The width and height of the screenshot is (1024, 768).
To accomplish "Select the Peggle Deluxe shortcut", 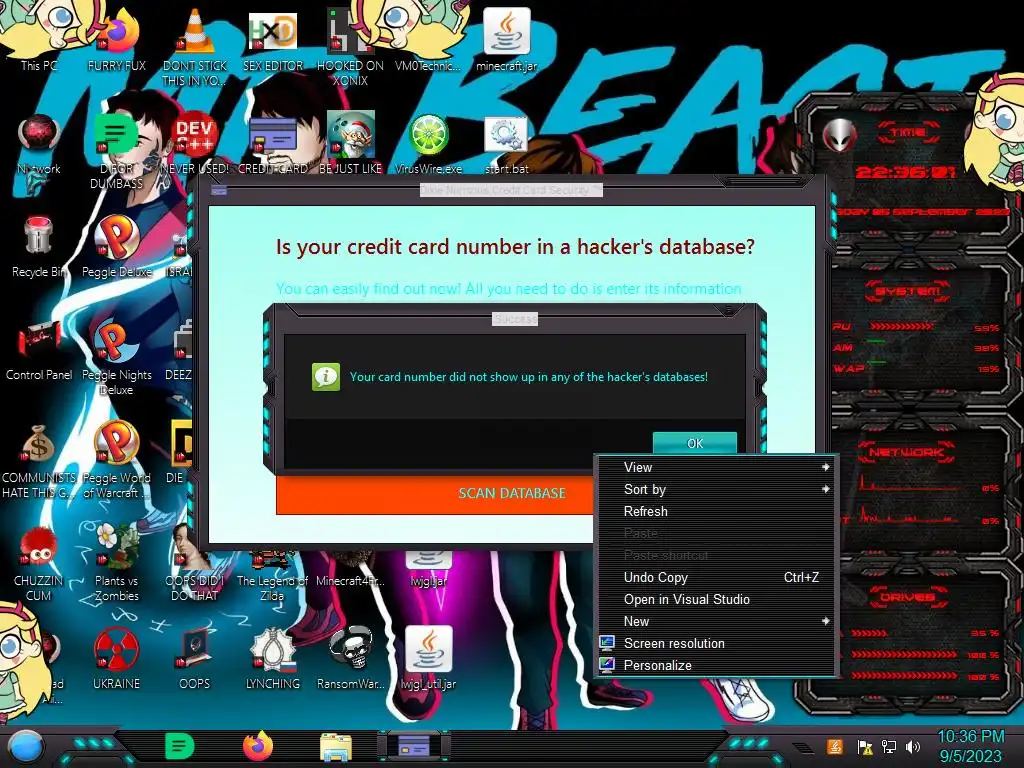I will point(117,247).
